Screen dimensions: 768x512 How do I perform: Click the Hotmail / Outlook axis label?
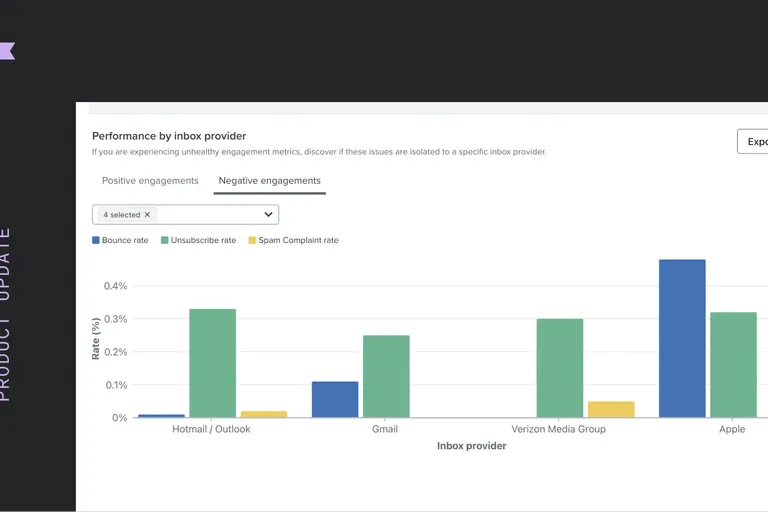tap(211, 429)
